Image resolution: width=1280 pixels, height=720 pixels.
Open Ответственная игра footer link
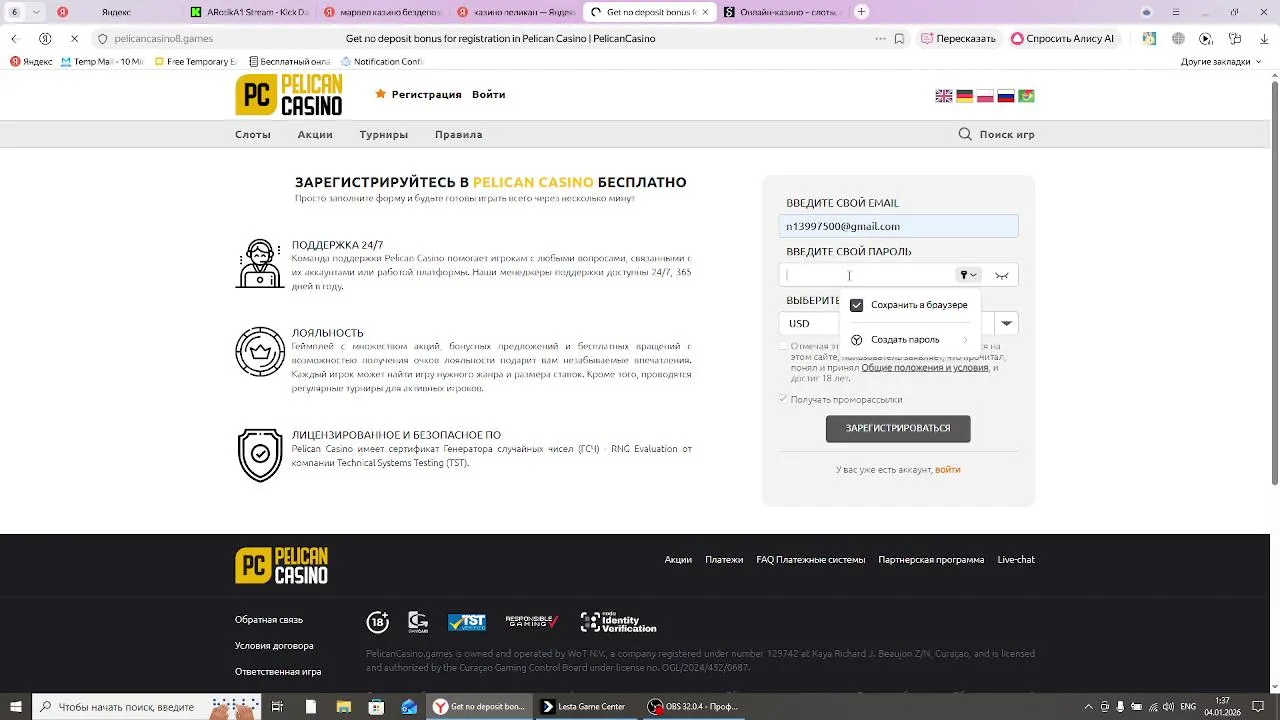pyautogui.click(x=278, y=672)
